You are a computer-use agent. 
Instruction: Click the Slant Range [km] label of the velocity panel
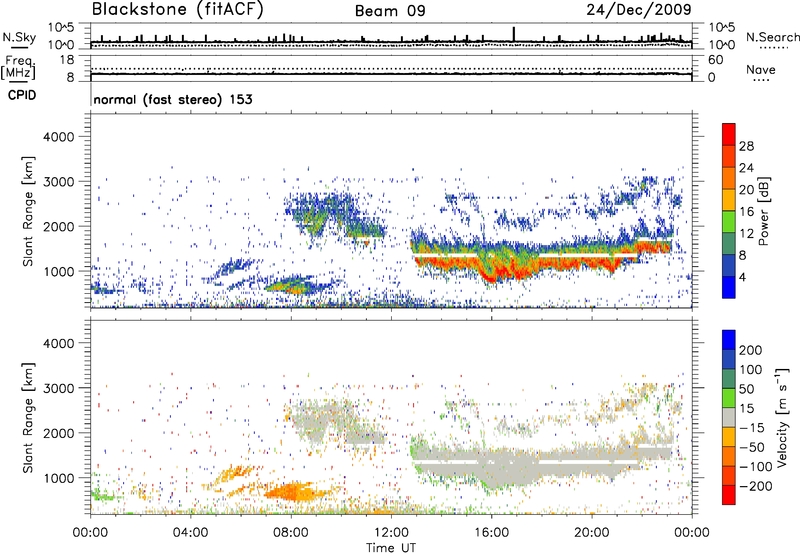(x=28, y=418)
